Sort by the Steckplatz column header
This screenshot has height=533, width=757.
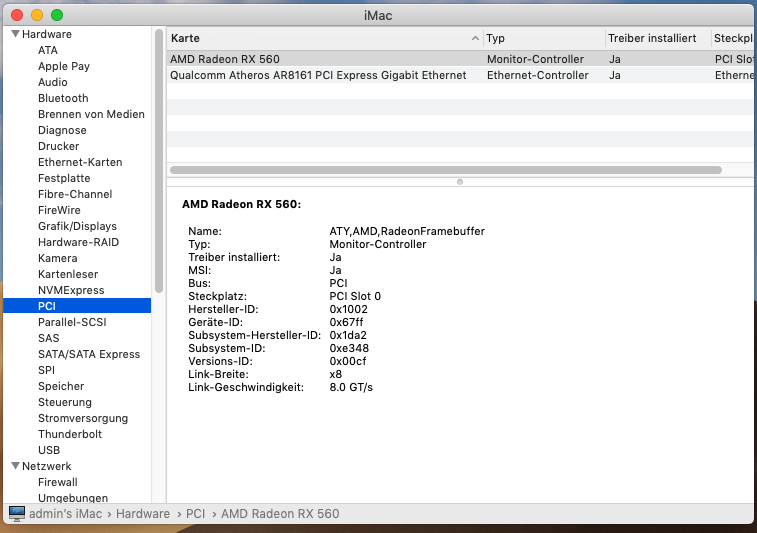coord(733,38)
